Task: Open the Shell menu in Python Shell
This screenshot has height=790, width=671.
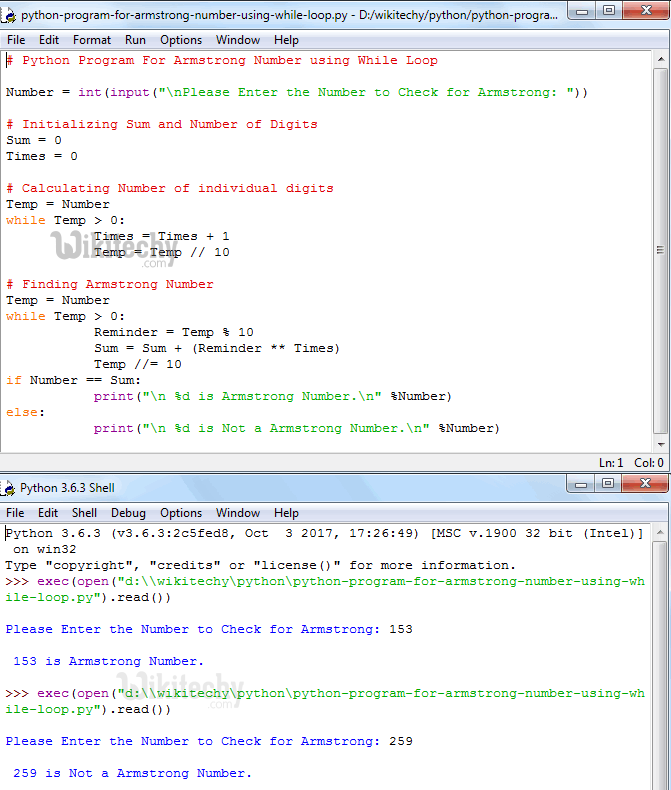Action: click(84, 513)
